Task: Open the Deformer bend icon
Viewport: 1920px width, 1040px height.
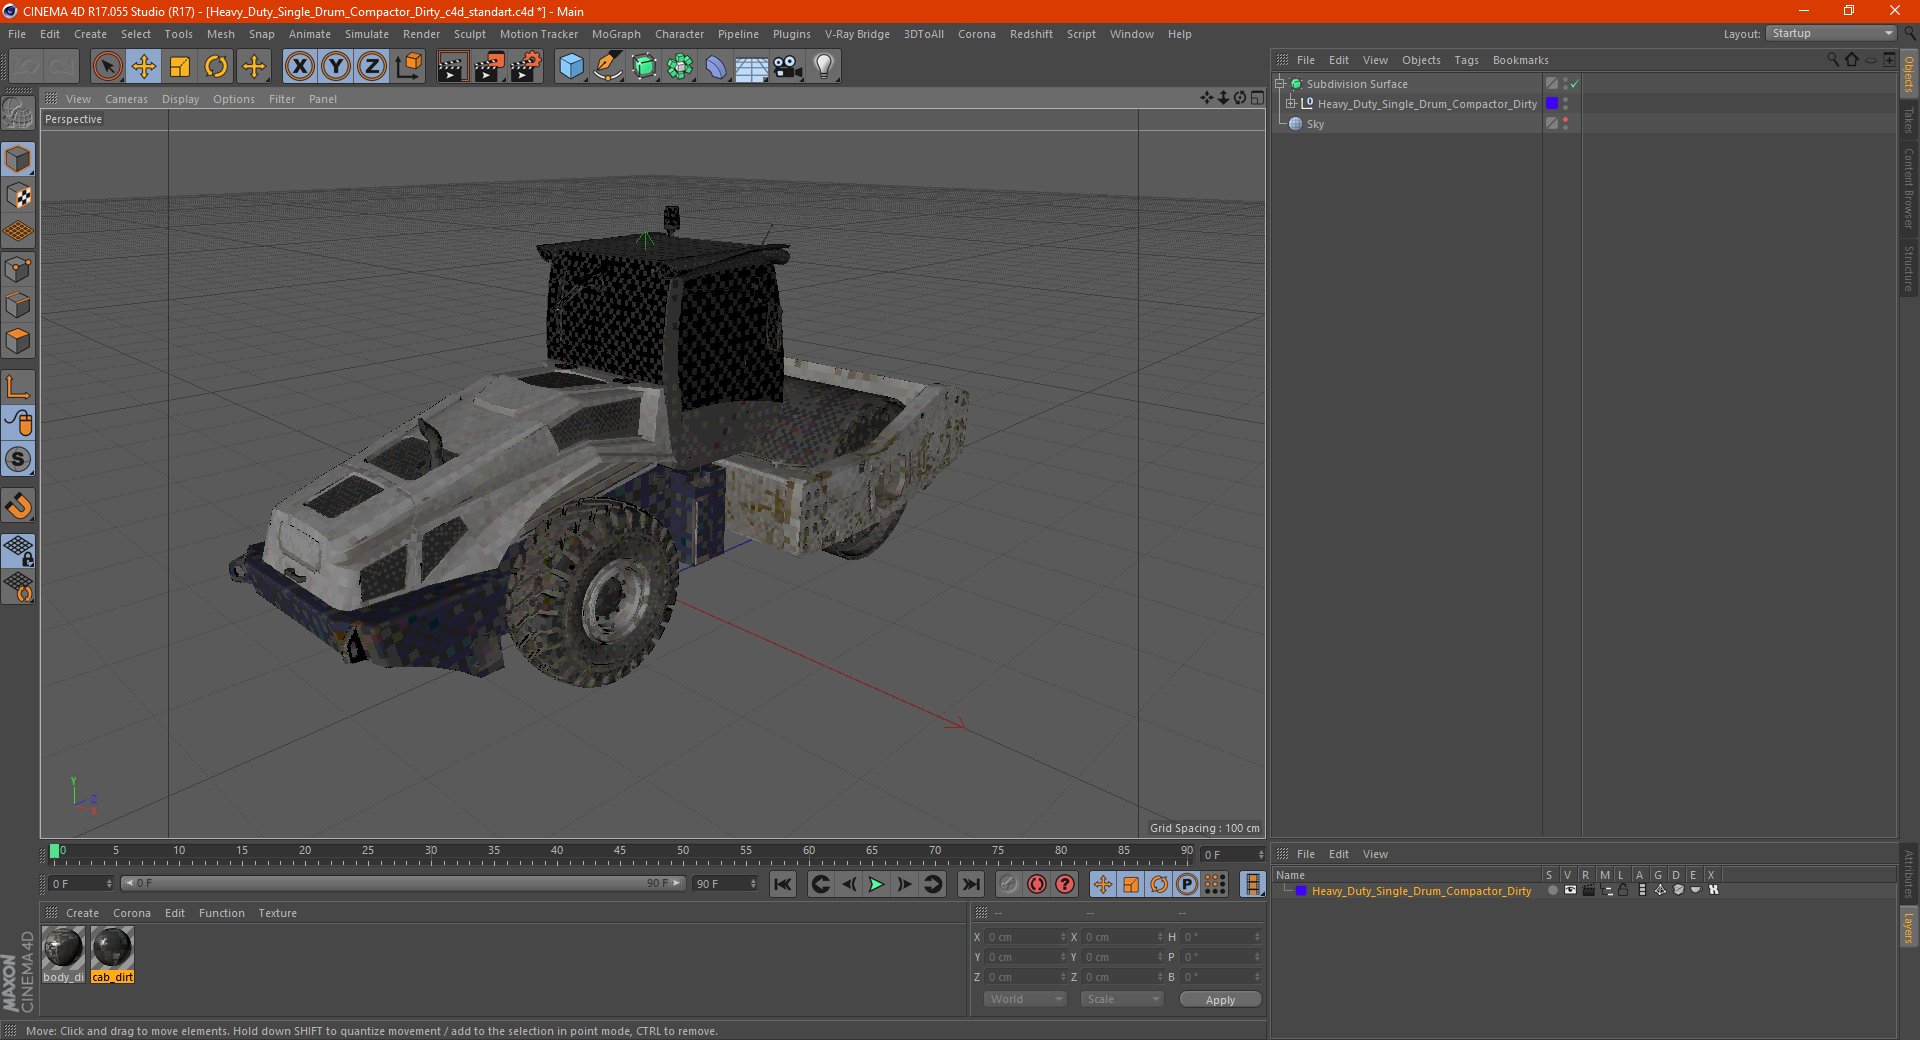Action: (716, 67)
